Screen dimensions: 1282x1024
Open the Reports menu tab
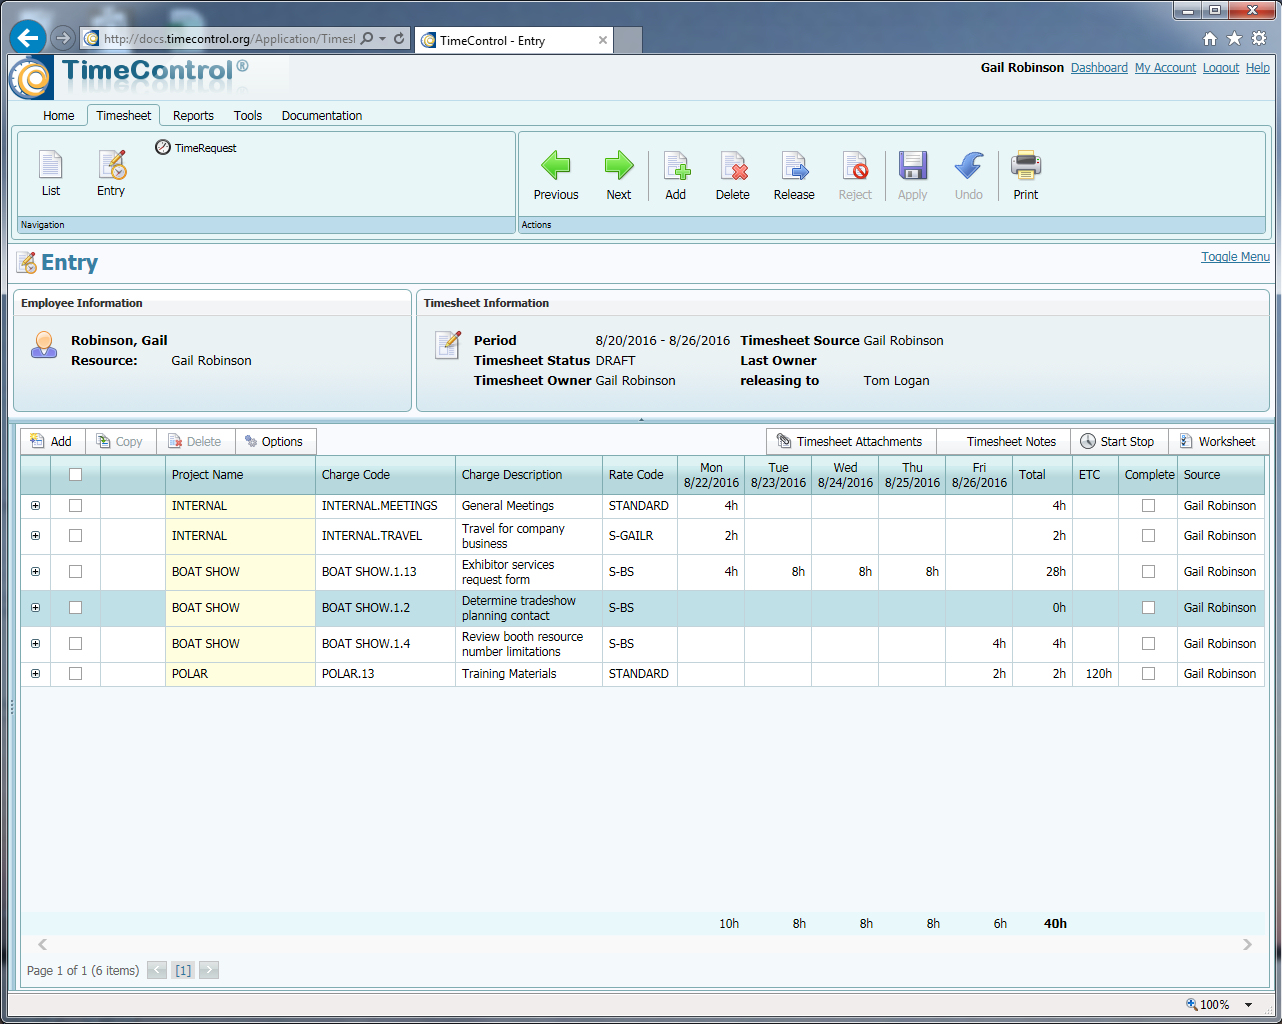pos(193,116)
